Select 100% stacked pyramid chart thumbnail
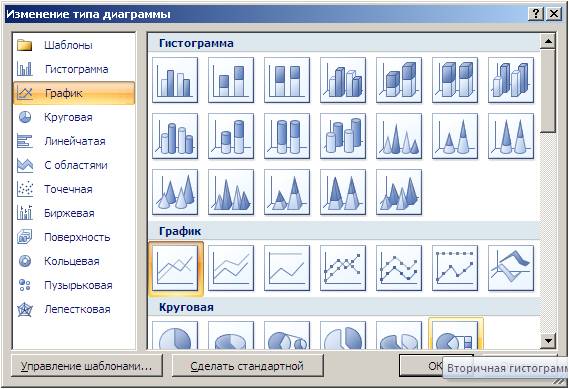This screenshot has height=389, width=569. [343, 192]
